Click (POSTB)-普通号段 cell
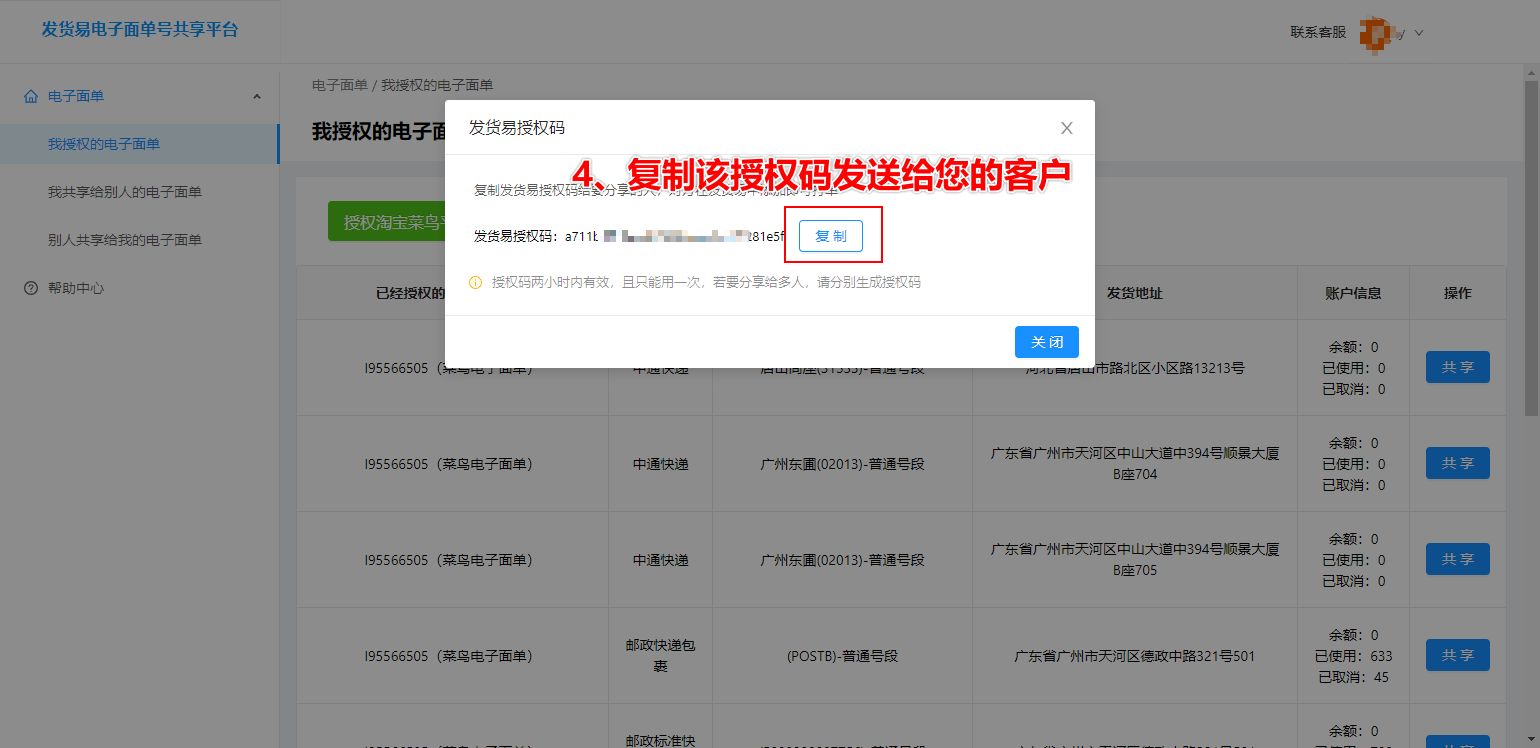The height and width of the screenshot is (748, 1540). 842,656
